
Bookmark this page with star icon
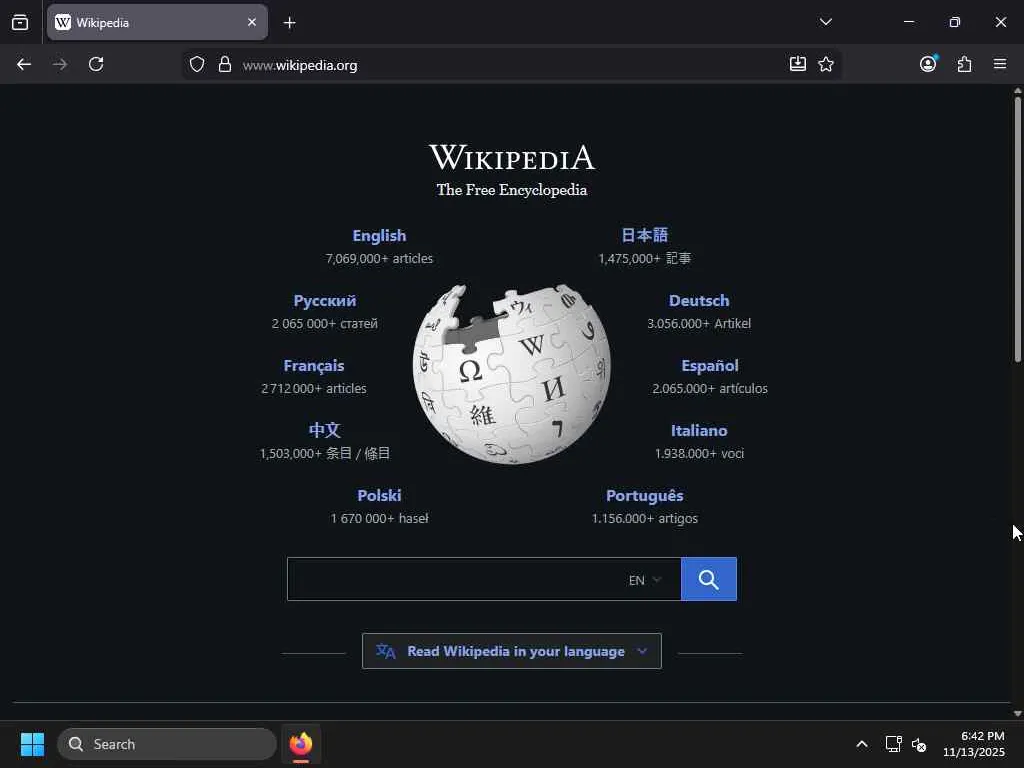(x=826, y=64)
